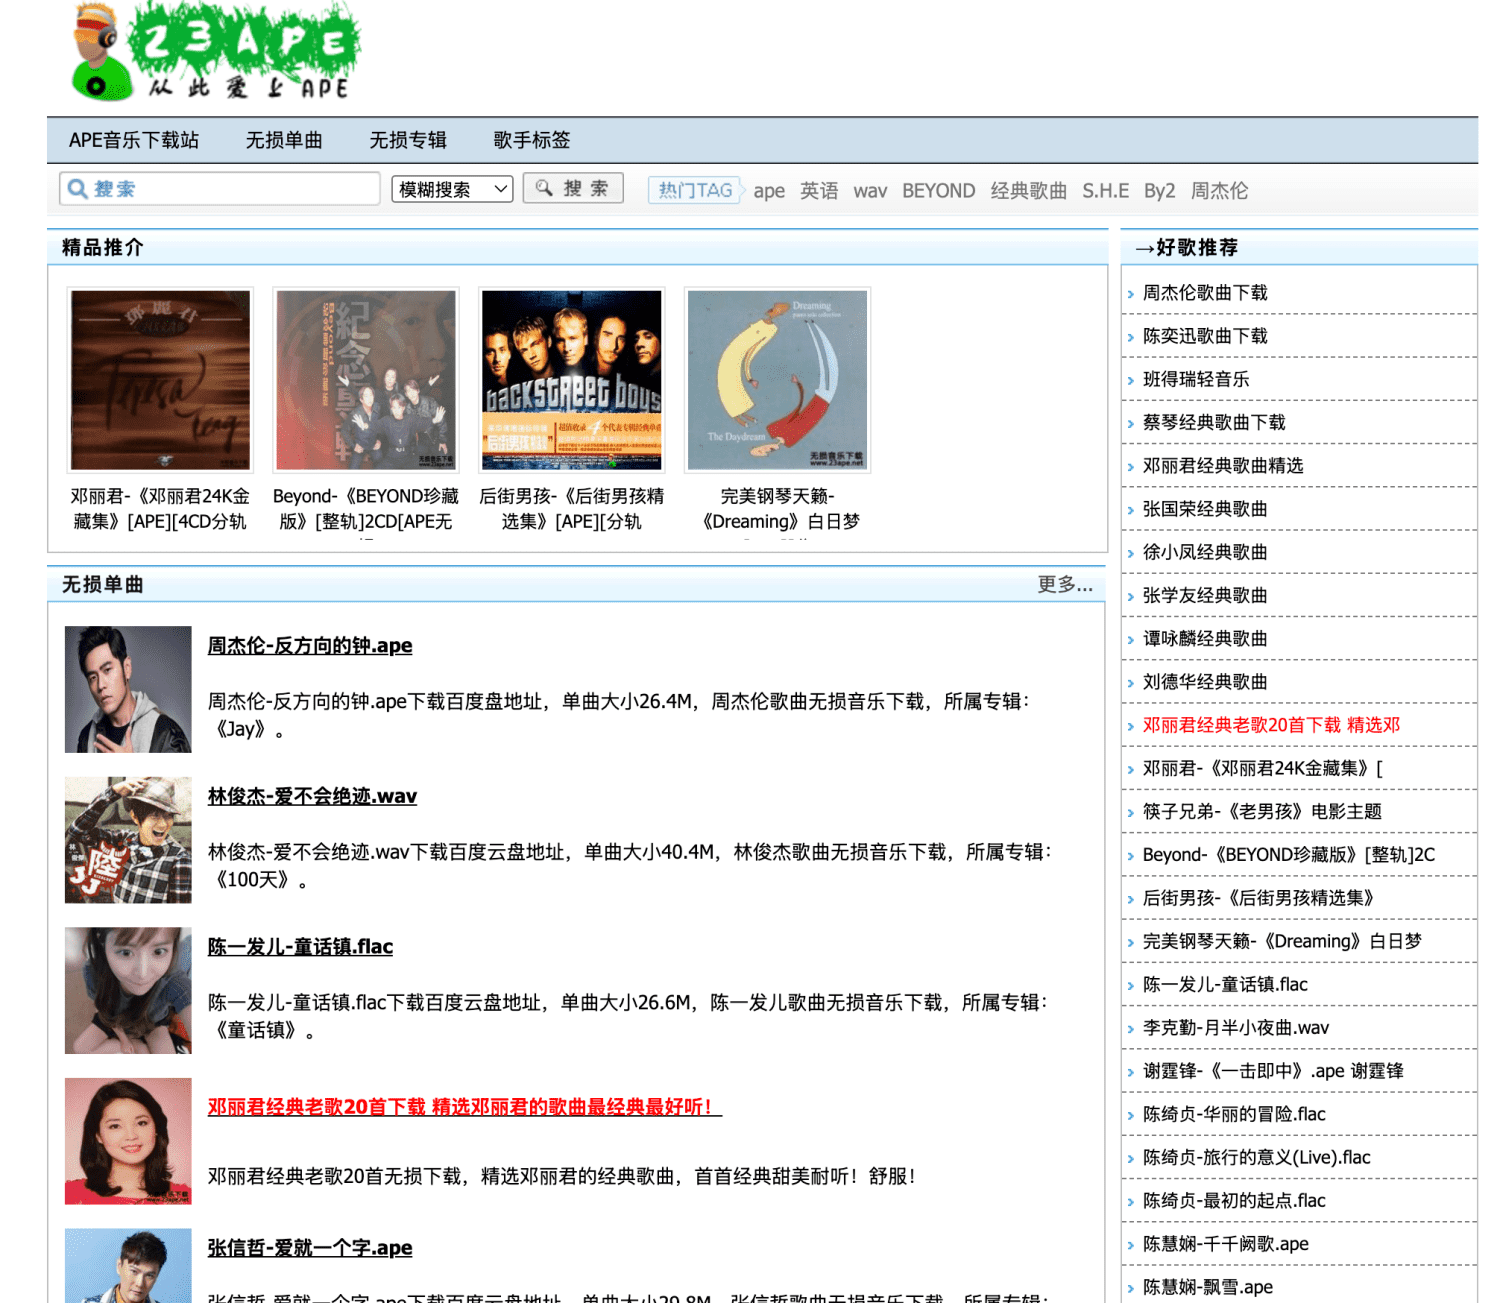
Task: Open the 林俊杰-爱不会绝迹.wav title link
Action: click(312, 796)
